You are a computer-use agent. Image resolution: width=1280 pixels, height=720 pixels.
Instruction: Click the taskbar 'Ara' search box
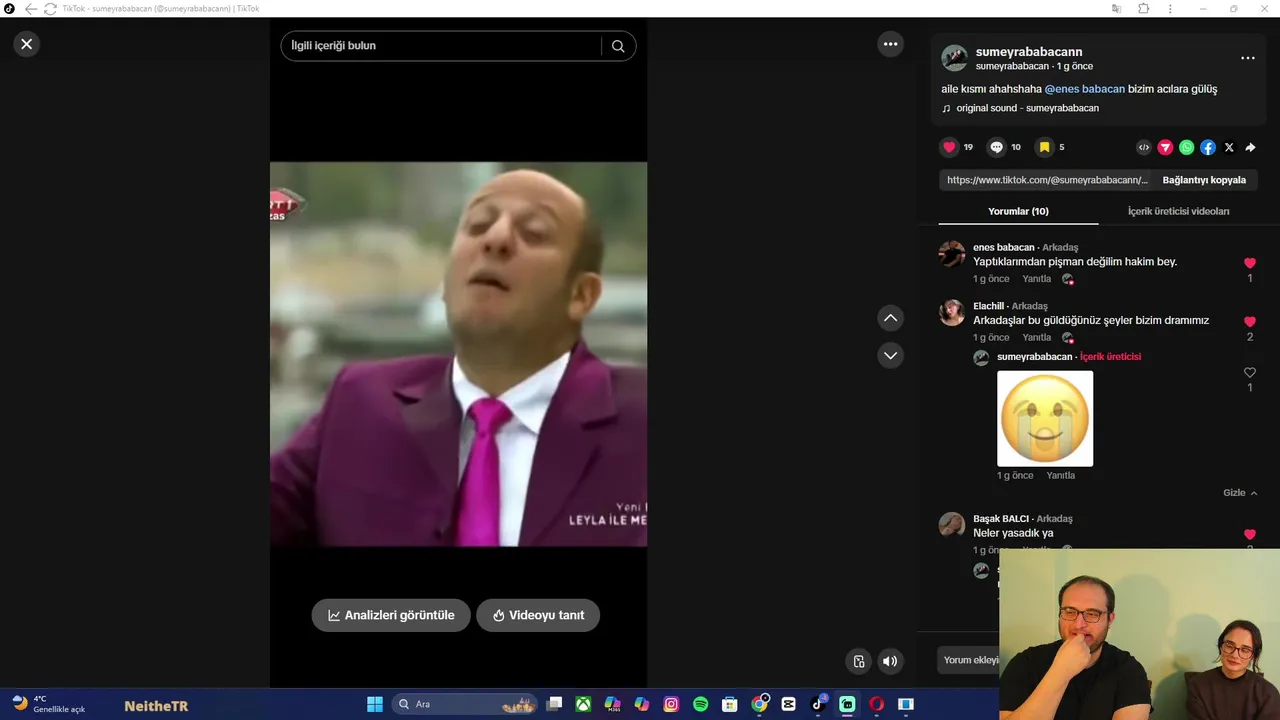pos(465,704)
